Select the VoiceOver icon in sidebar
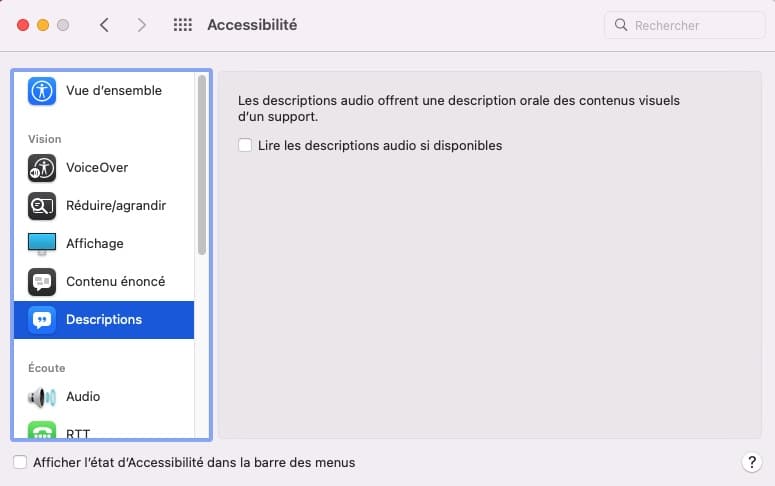The width and height of the screenshot is (775, 486). click(42, 168)
